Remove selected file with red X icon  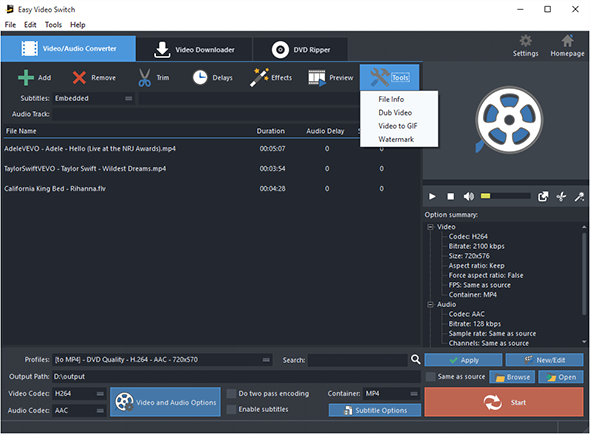[79, 78]
